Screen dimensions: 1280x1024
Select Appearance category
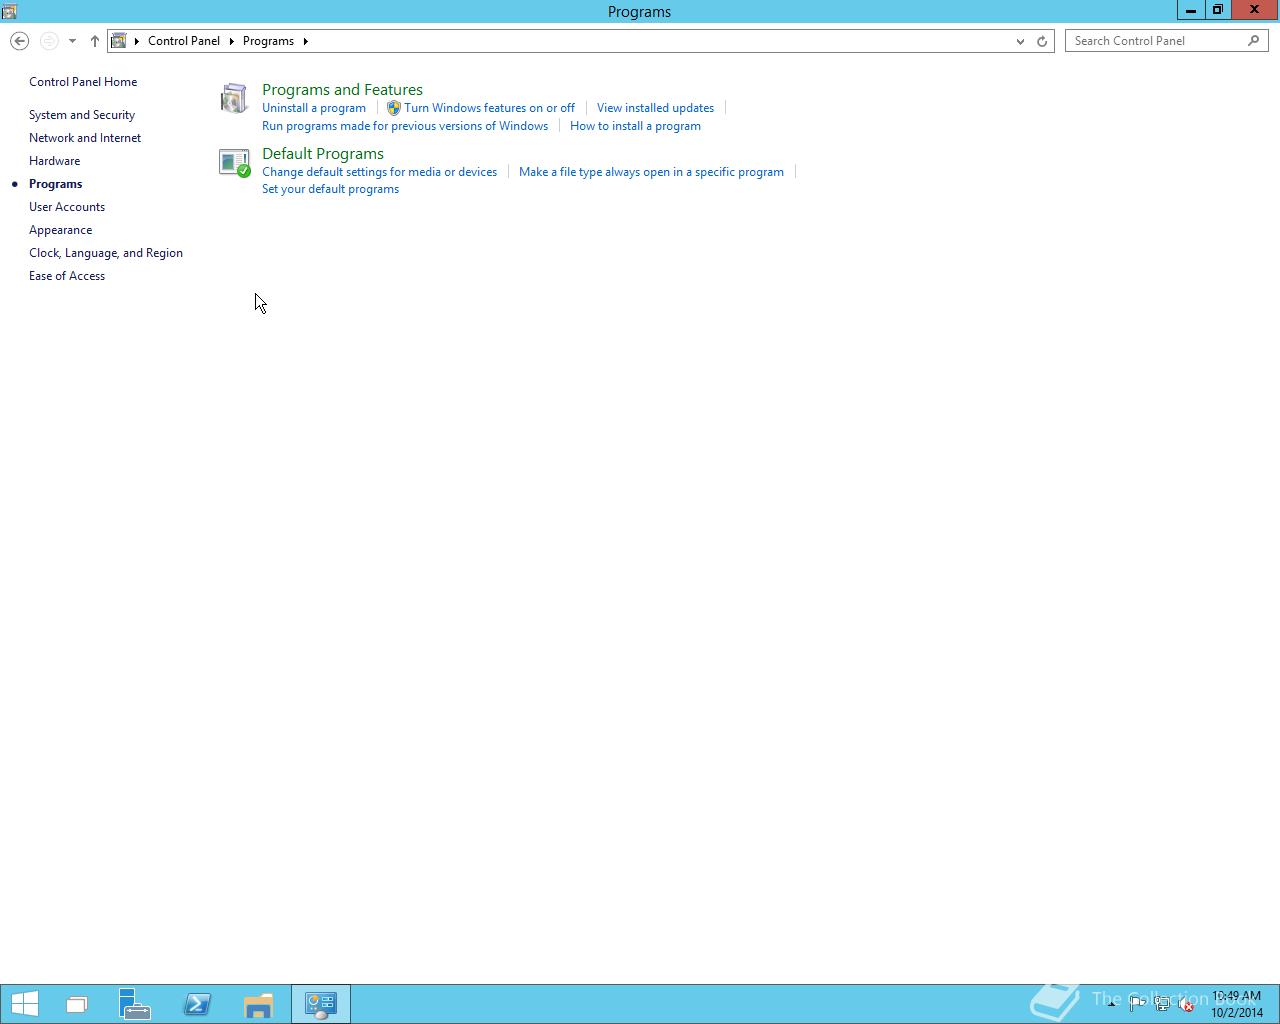(60, 230)
